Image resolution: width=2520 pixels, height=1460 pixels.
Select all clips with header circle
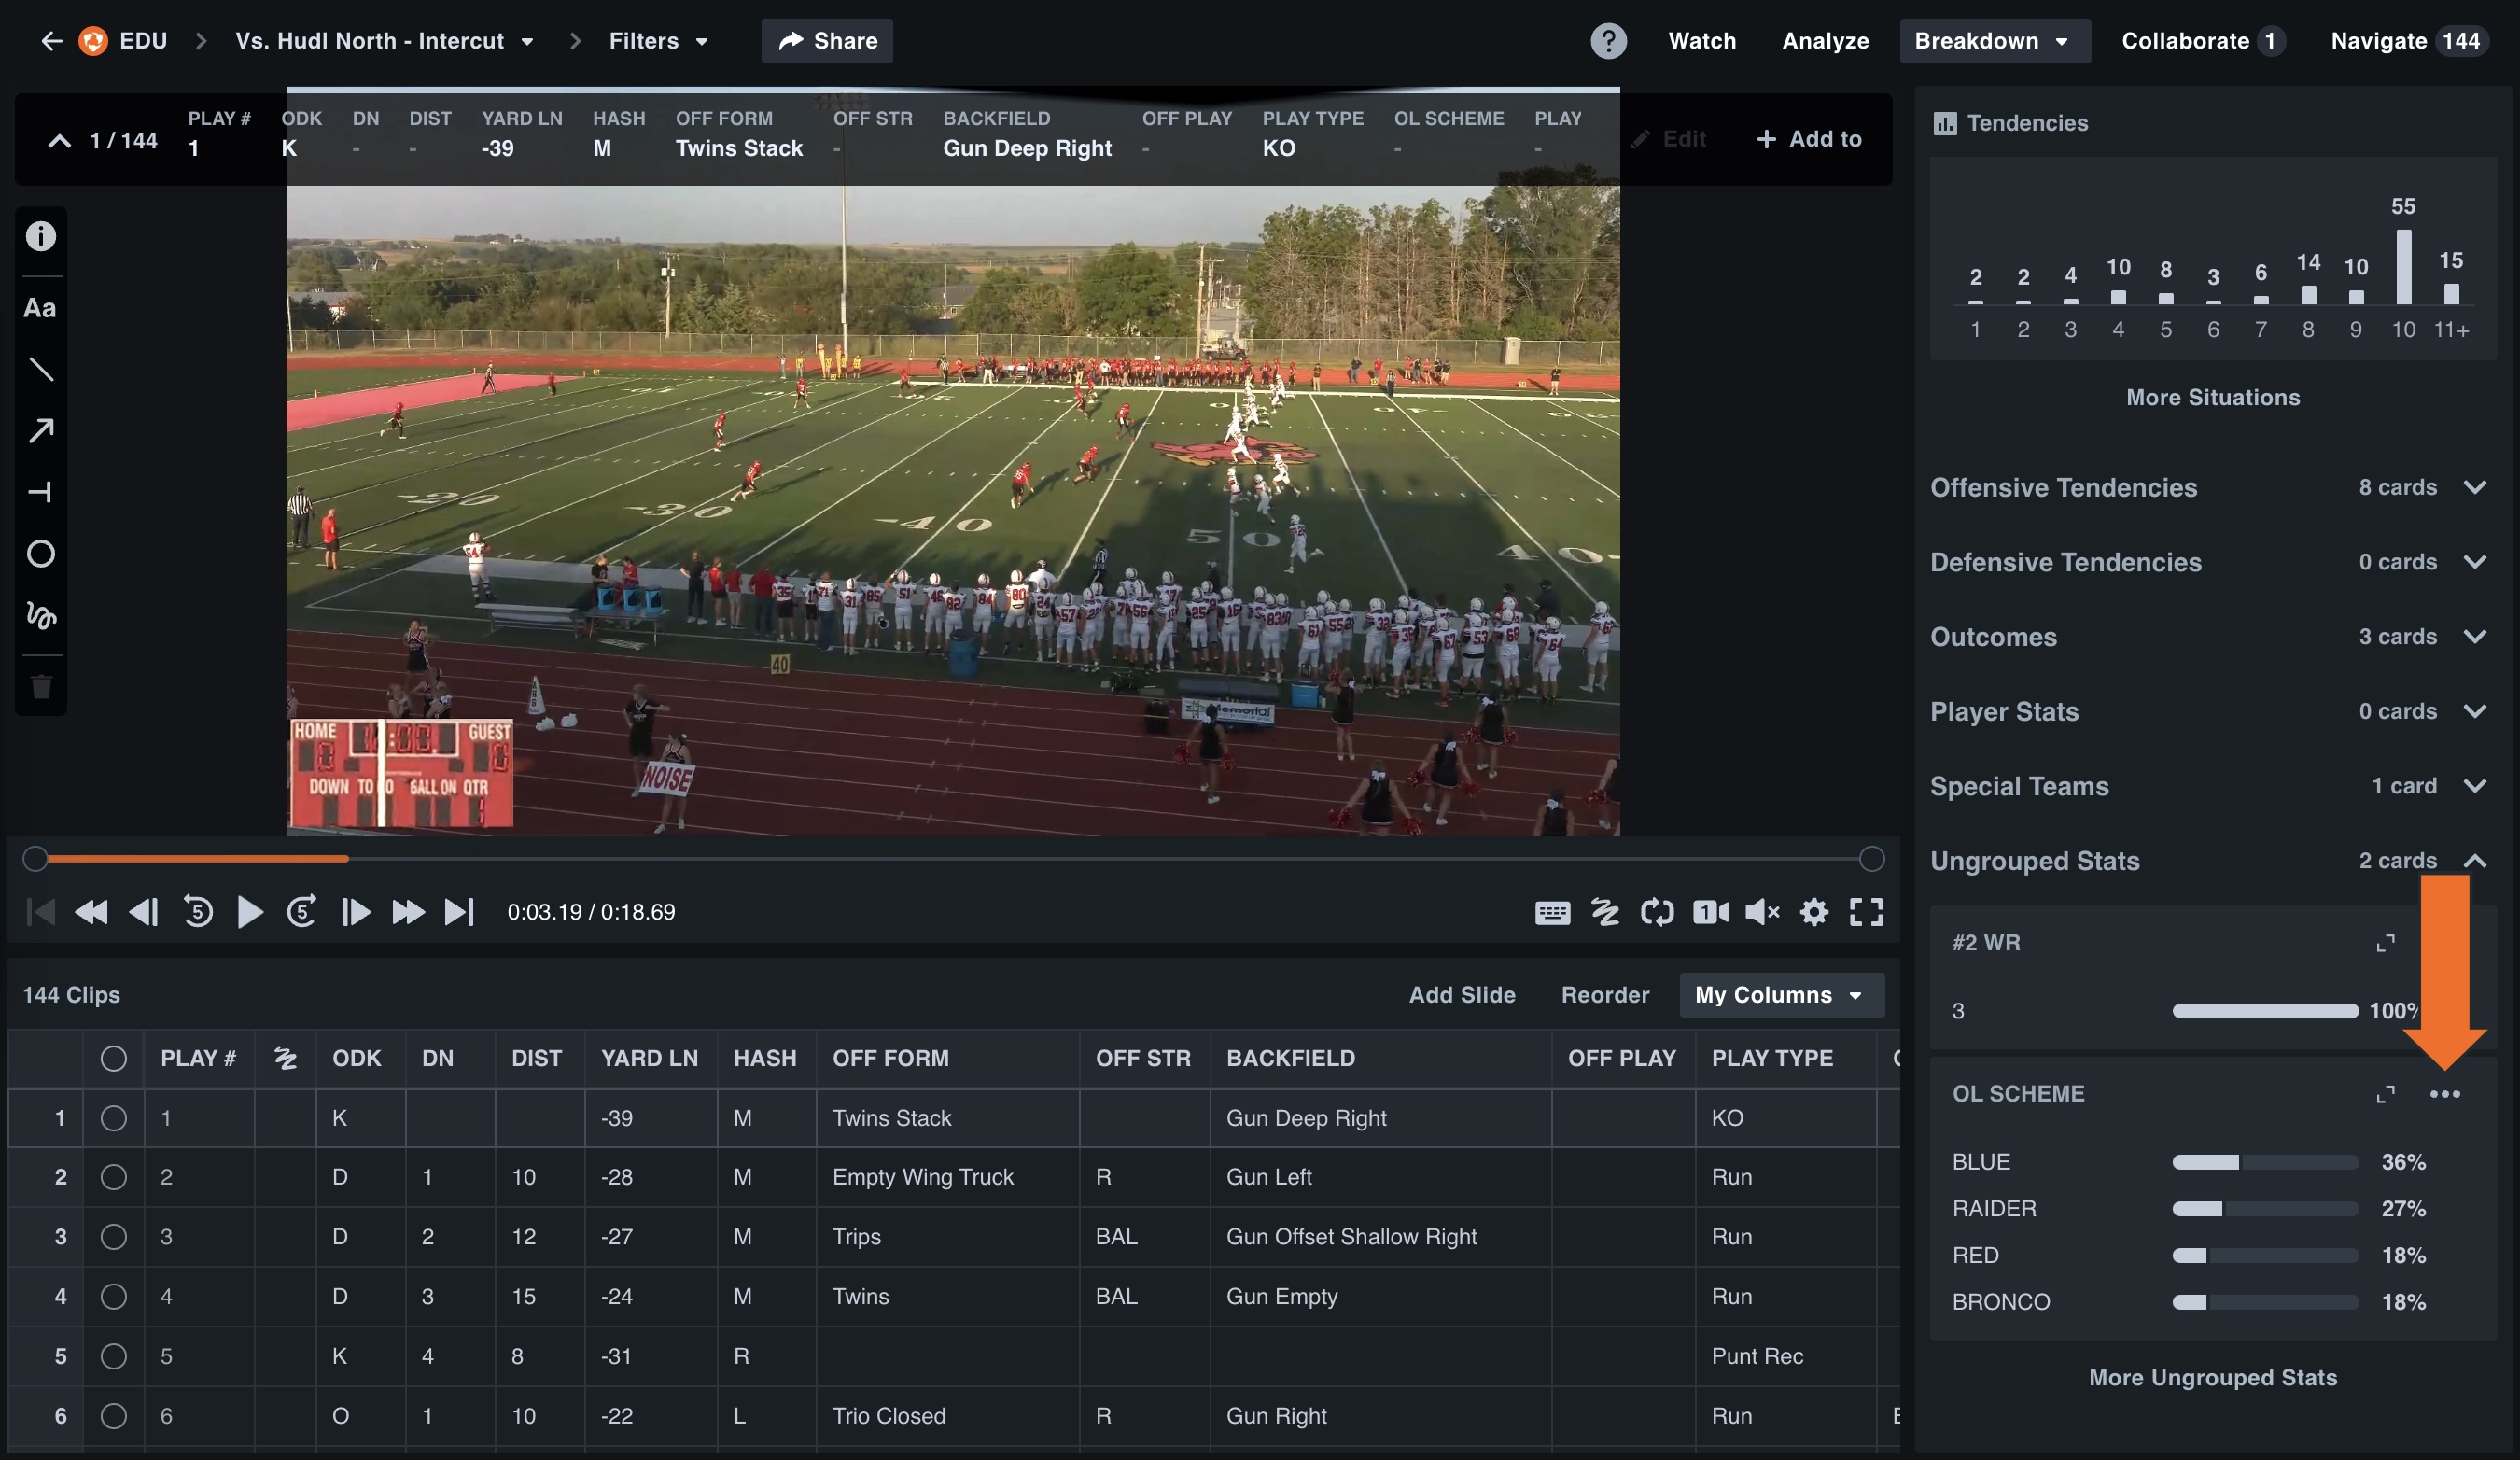(x=114, y=1058)
